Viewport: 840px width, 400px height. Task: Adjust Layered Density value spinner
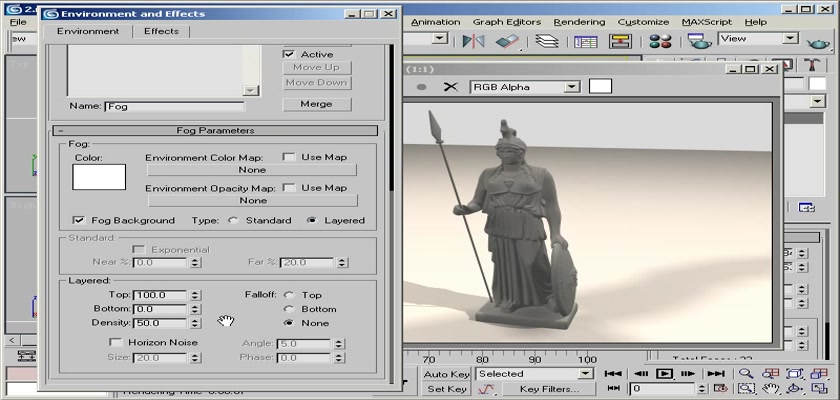coord(195,323)
